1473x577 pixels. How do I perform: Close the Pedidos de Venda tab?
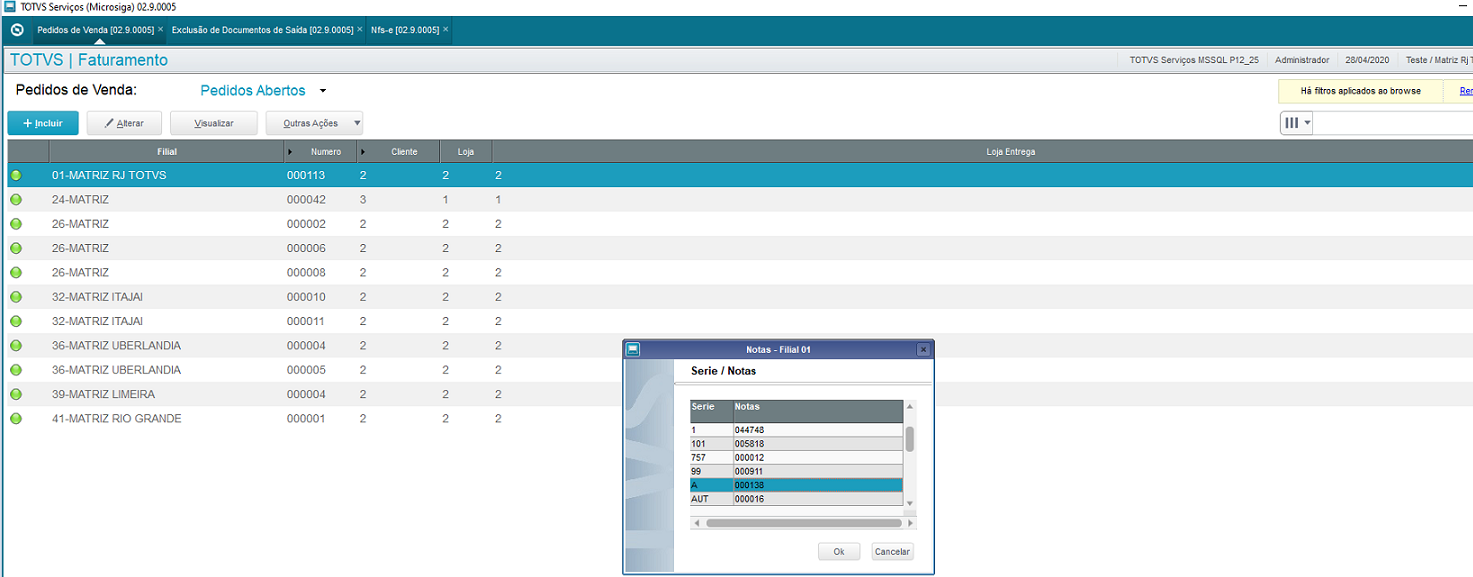160,30
